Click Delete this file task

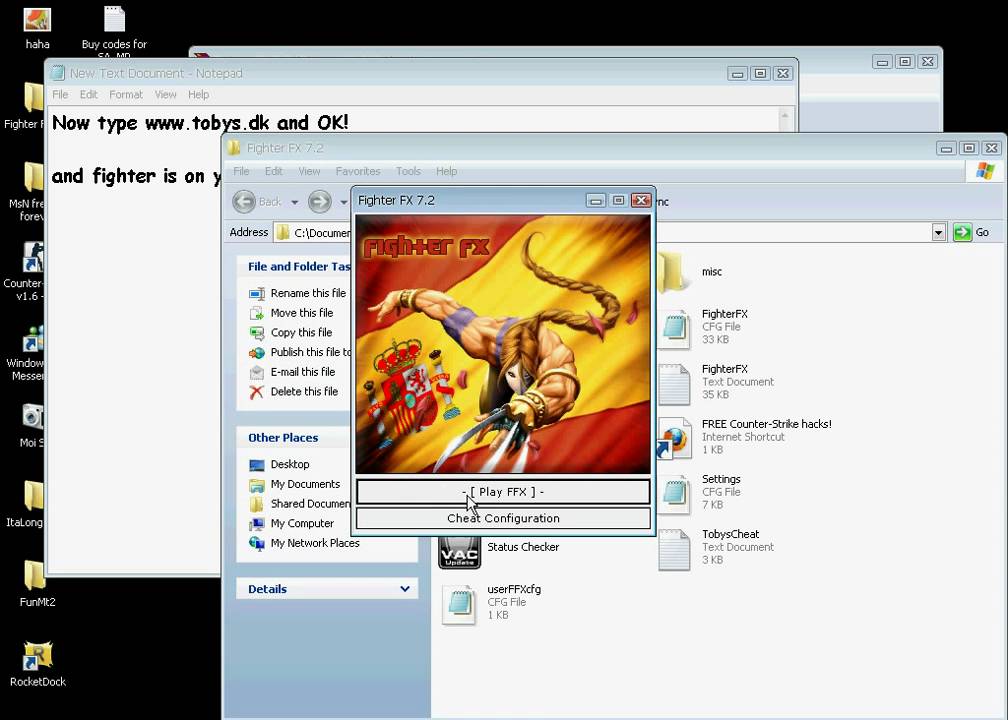(x=304, y=392)
